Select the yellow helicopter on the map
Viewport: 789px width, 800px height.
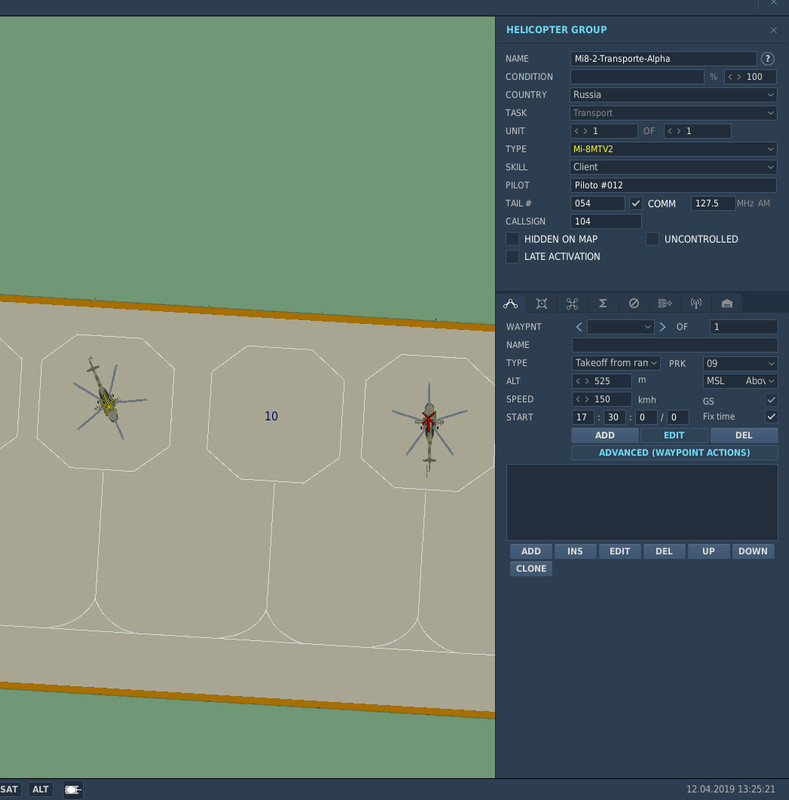pos(108,400)
